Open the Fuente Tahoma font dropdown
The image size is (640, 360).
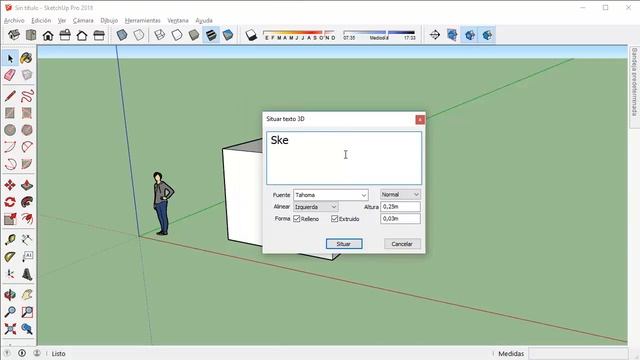(331, 195)
